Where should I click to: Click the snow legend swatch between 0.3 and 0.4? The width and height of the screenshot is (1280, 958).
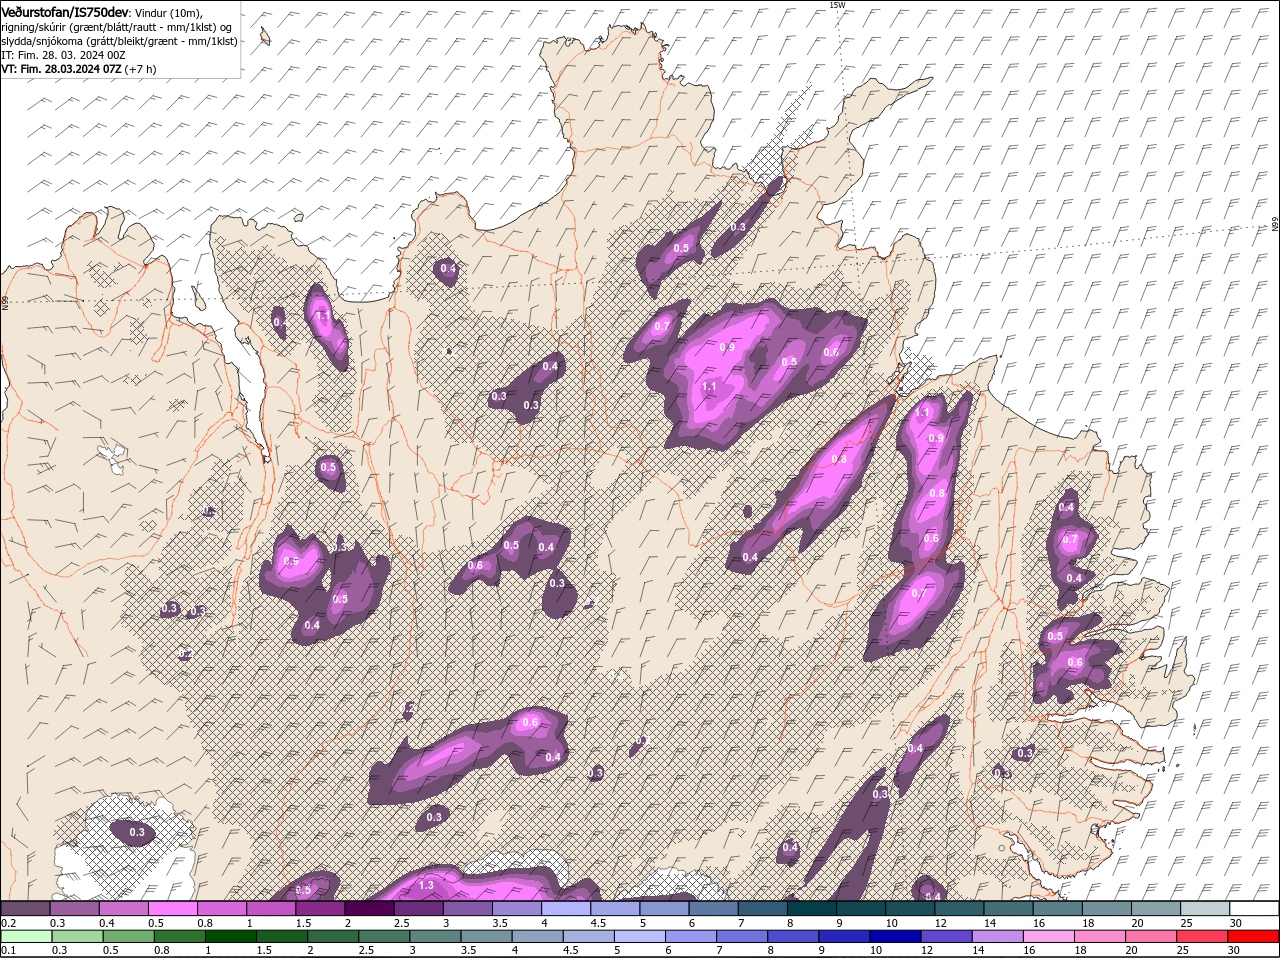click(75, 909)
